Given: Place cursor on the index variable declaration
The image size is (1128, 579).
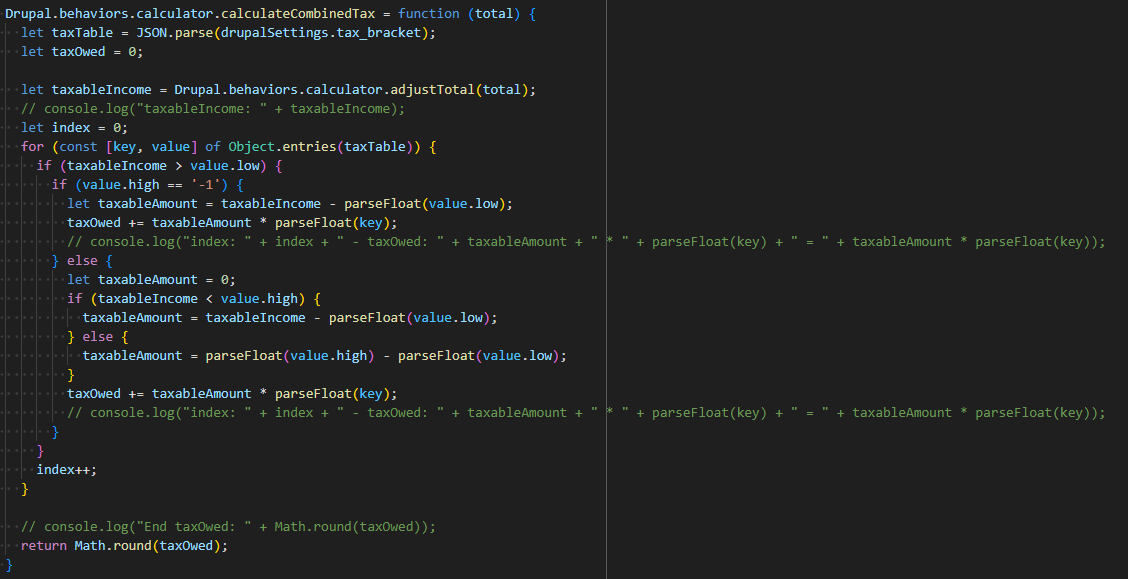Looking at the screenshot, I should [71, 127].
